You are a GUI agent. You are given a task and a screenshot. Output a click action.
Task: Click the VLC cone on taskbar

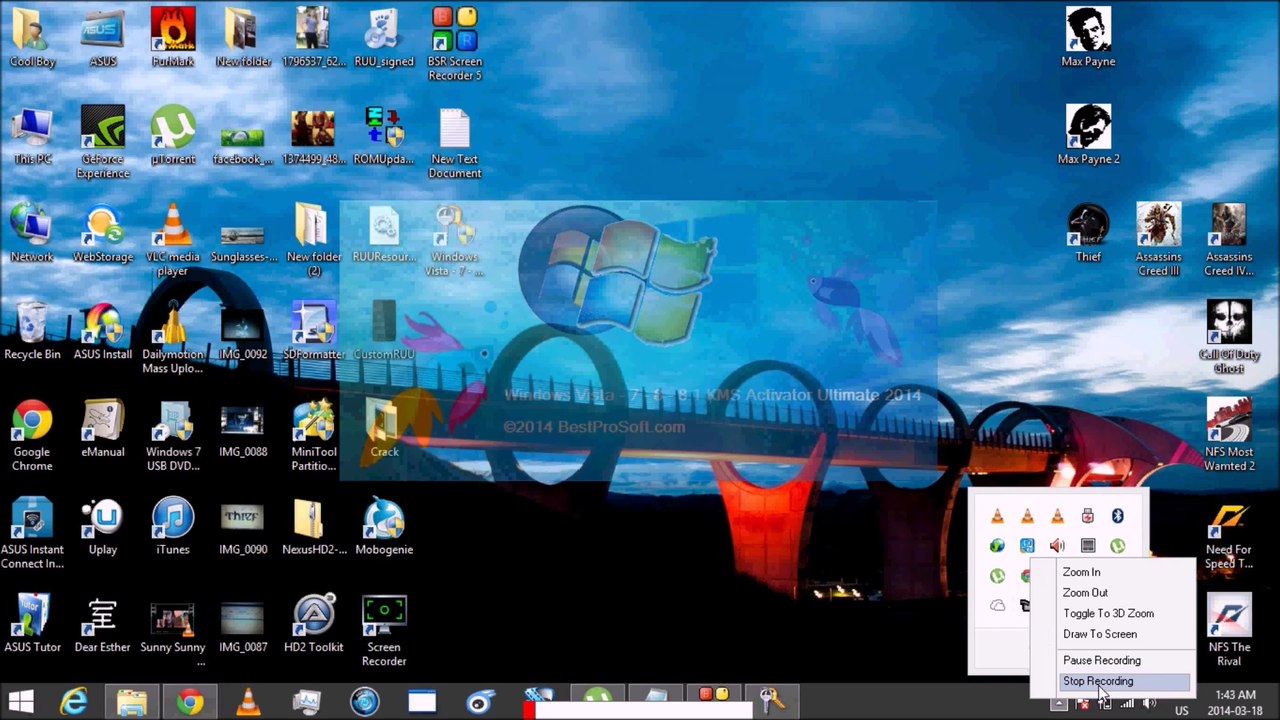click(248, 701)
